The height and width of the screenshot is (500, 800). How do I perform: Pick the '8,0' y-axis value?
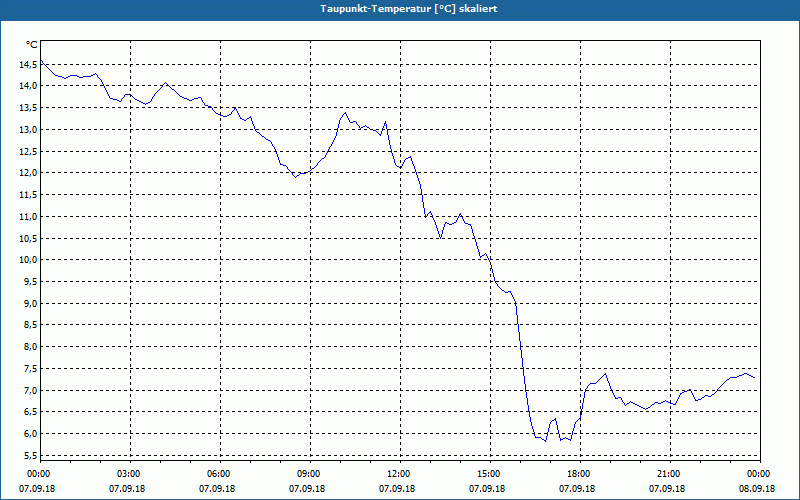pos(31,347)
